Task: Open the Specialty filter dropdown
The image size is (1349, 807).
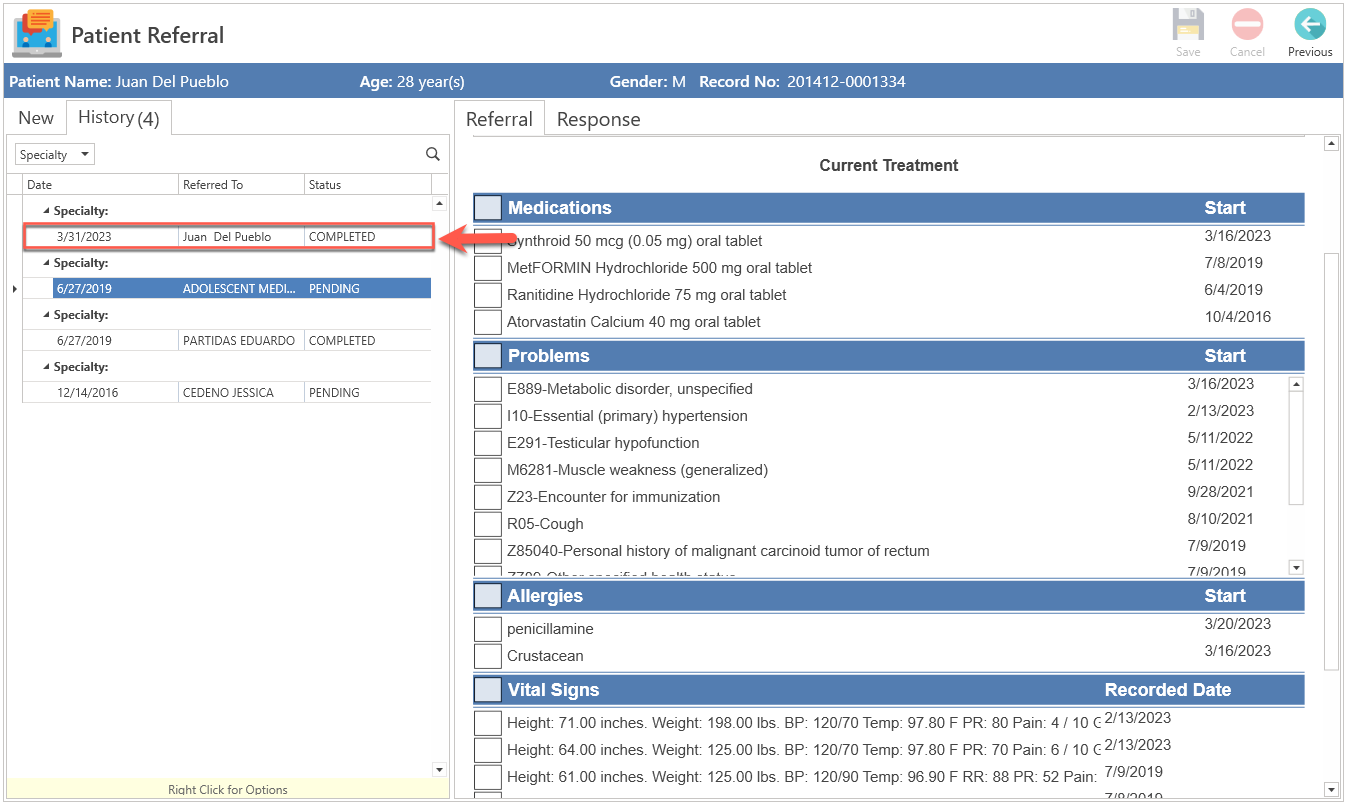Action: [x=55, y=155]
